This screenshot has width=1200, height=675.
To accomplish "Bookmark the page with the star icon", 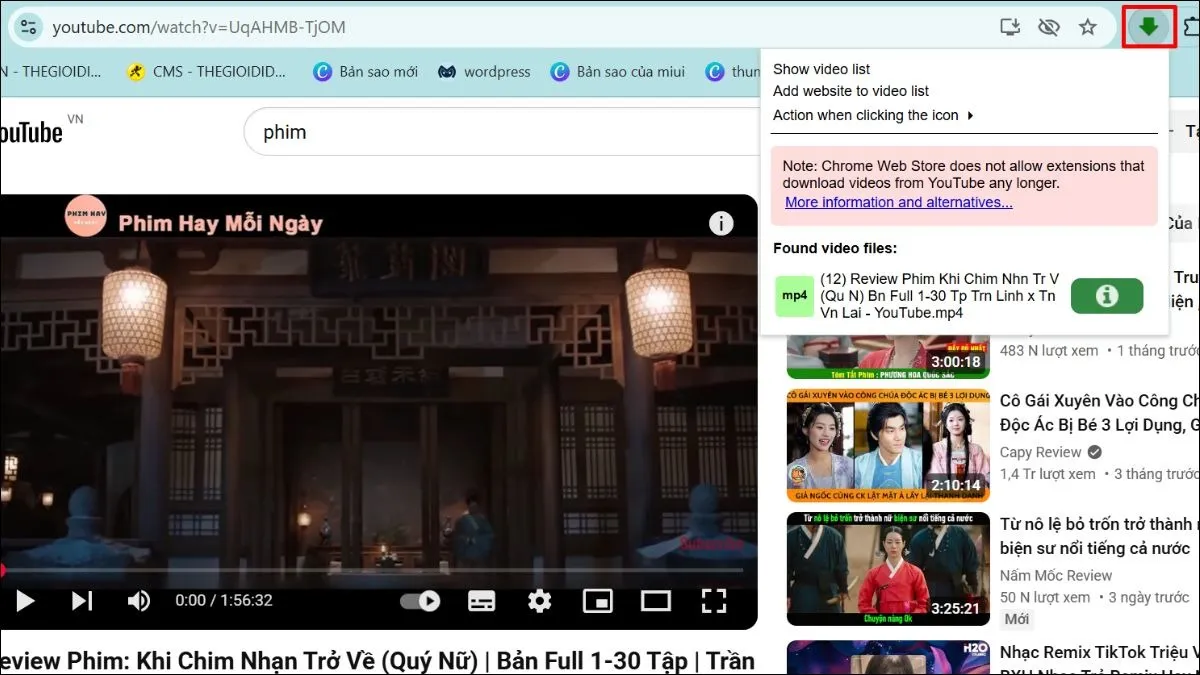I will coord(1087,27).
